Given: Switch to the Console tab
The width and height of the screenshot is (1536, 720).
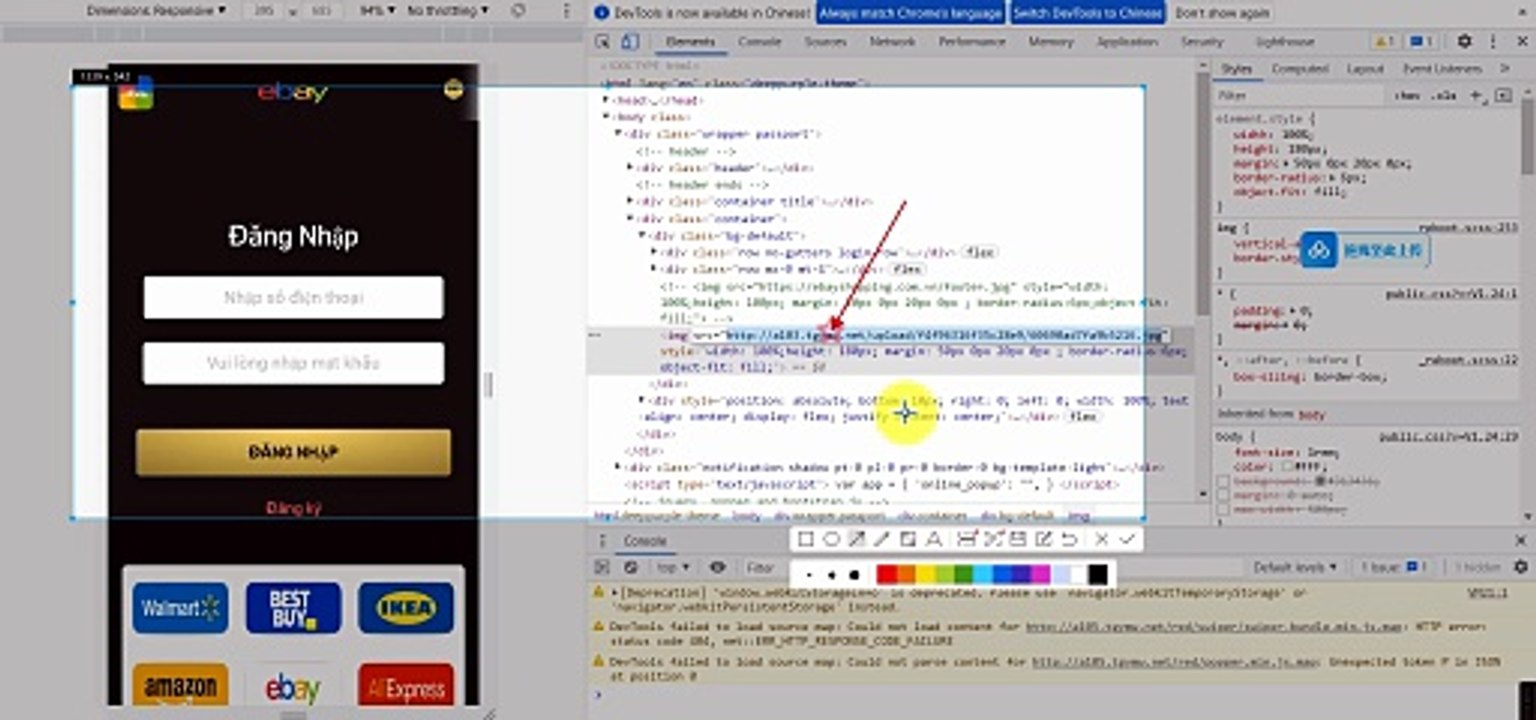Looking at the screenshot, I should (x=759, y=42).
